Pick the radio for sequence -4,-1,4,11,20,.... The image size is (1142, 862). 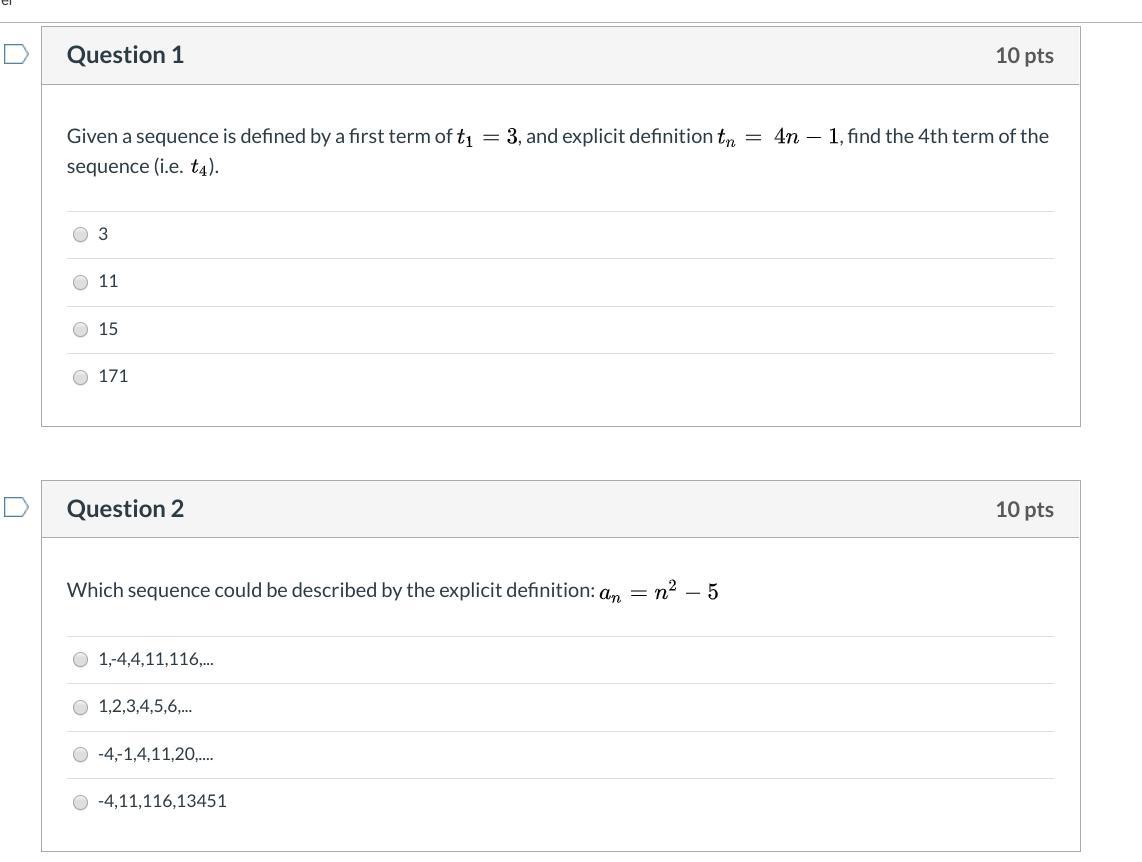81,754
